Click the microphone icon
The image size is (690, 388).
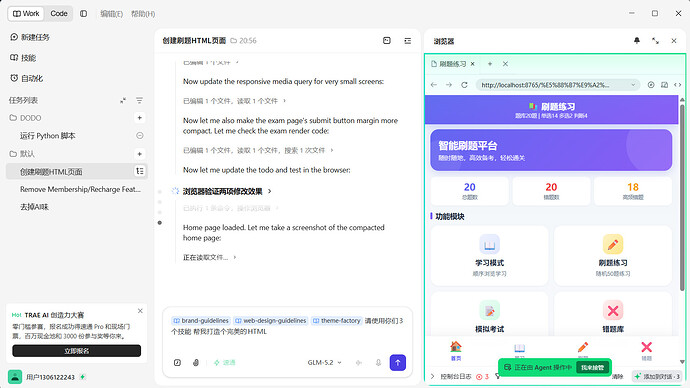[378, 362]
